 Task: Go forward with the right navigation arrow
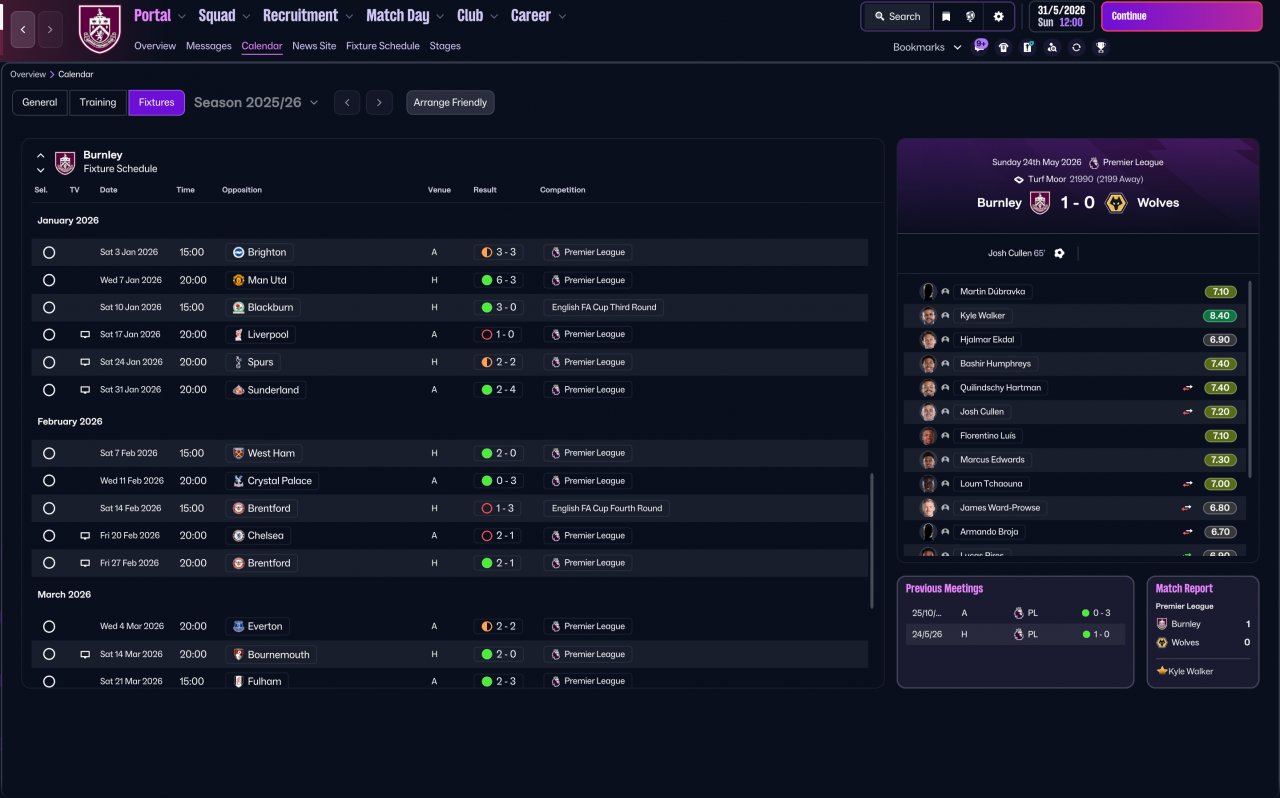(x=50, y=29)
